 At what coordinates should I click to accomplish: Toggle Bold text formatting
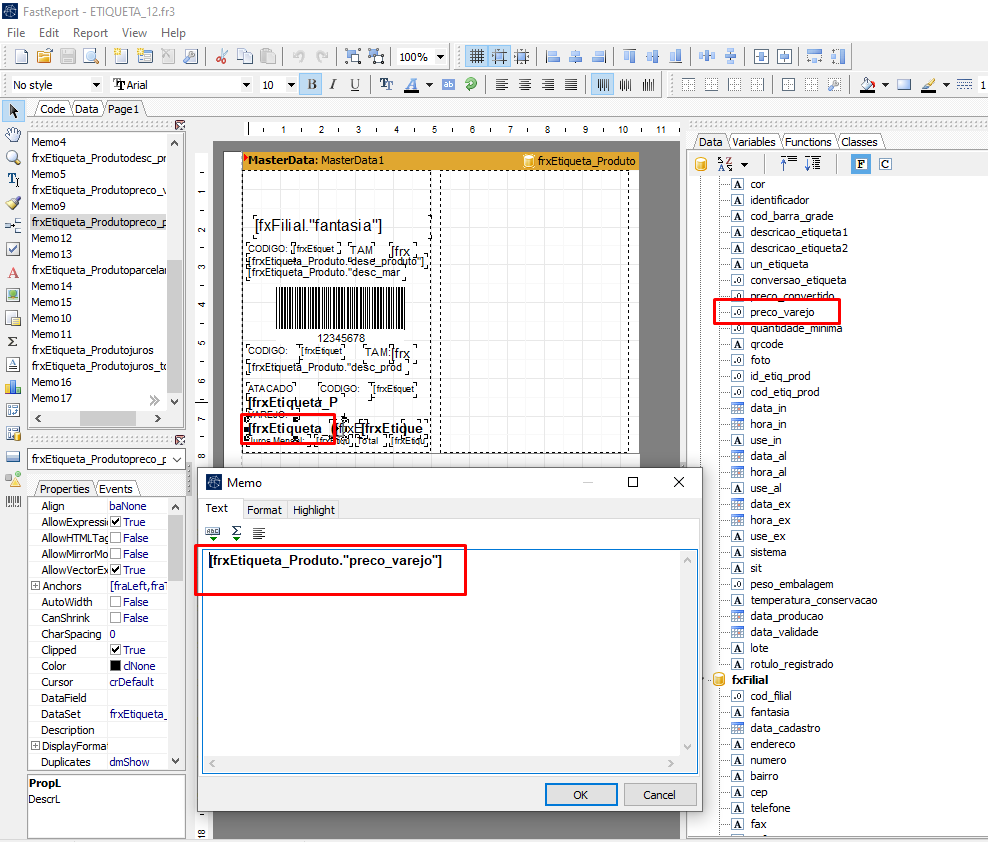click(312, 85)
